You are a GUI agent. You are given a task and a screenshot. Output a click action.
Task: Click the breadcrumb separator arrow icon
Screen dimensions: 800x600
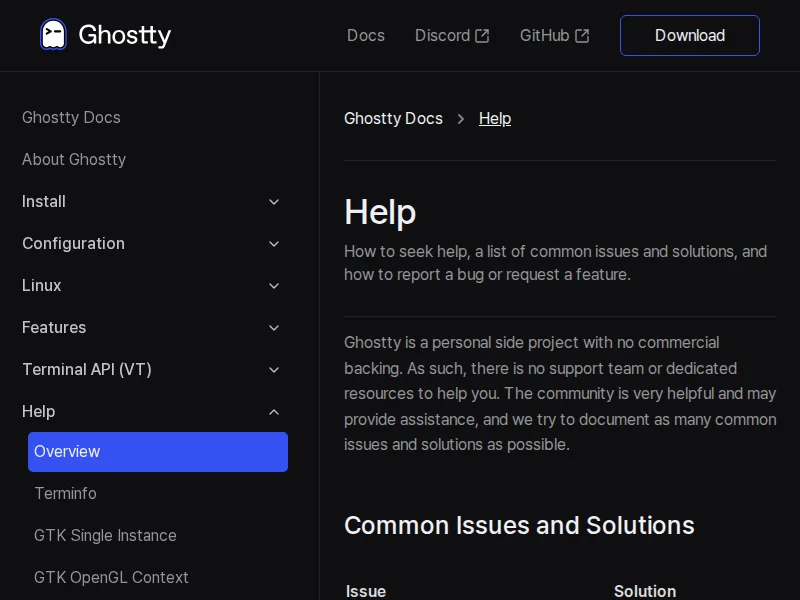461,119
